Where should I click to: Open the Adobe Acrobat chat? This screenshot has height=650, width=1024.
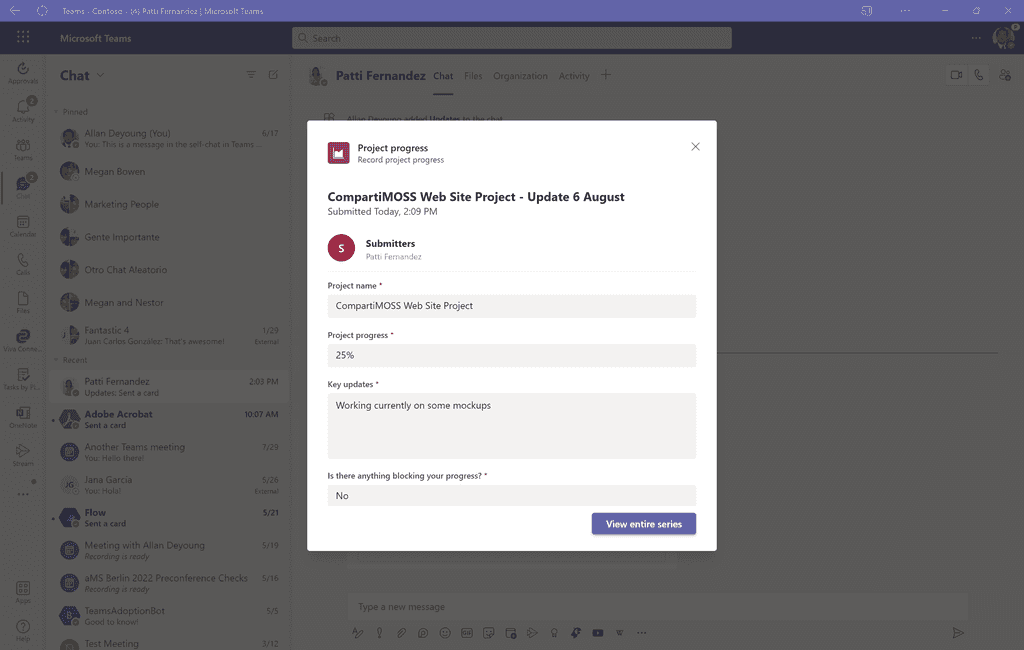click(170, 419)
